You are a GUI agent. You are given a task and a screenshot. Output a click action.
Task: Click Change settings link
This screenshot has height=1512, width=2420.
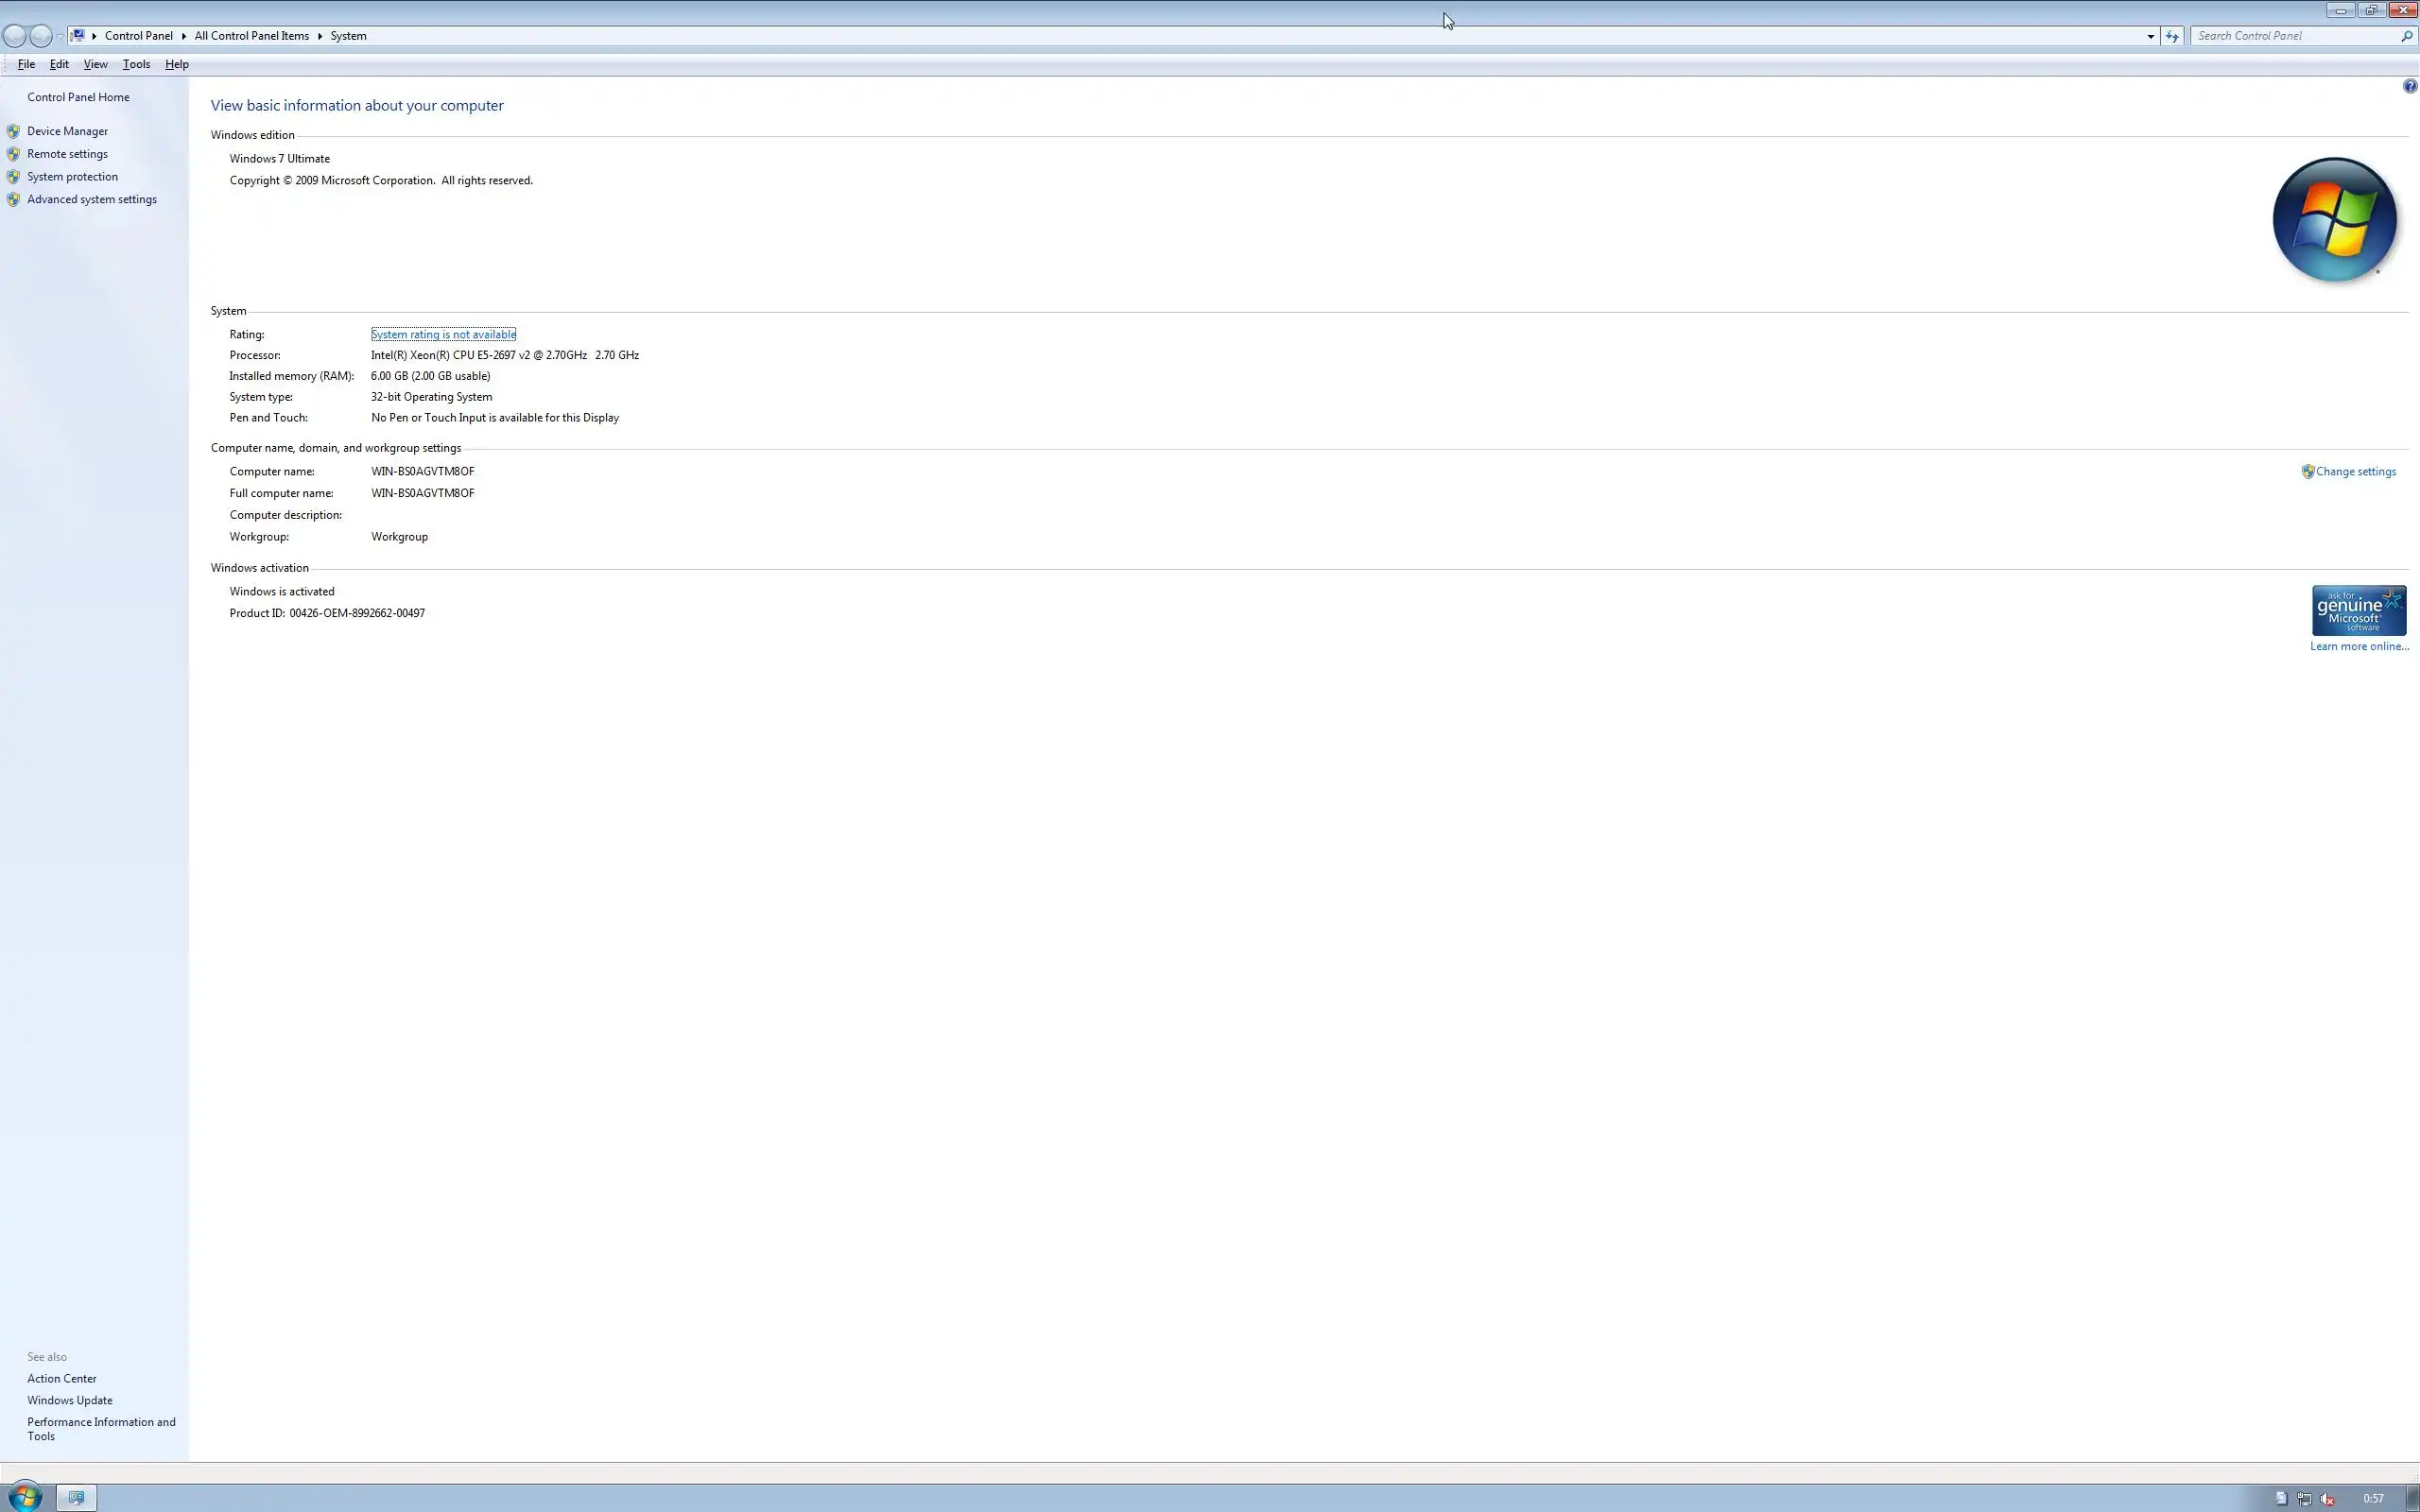click(2355, 471)
